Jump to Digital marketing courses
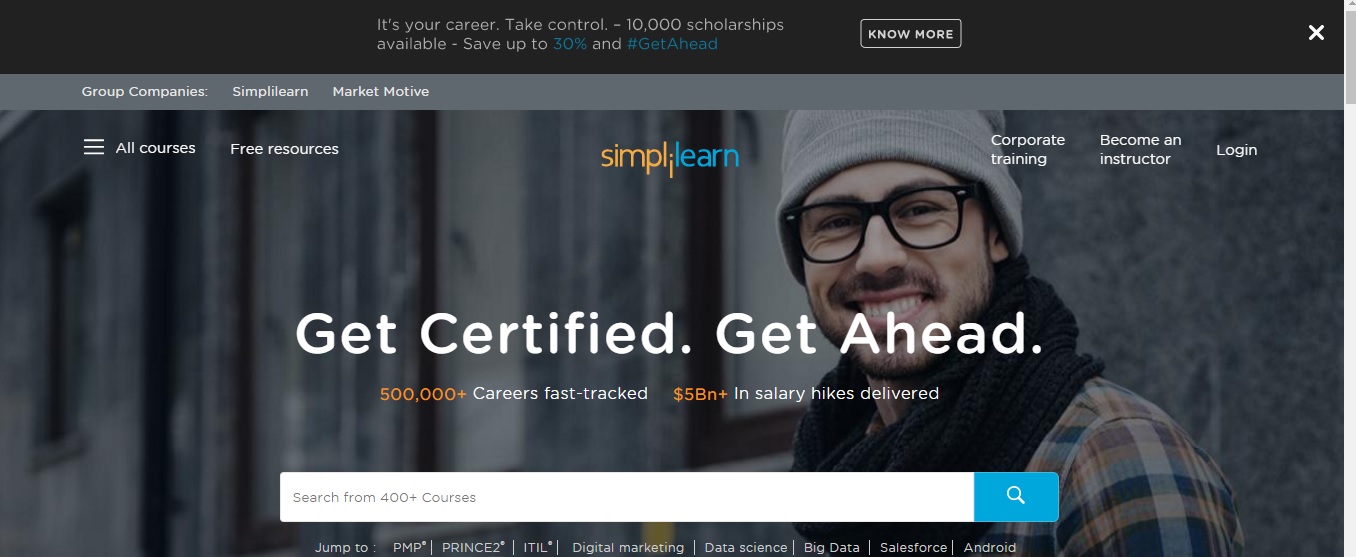 pyautogui.click(x=628, y=548)
